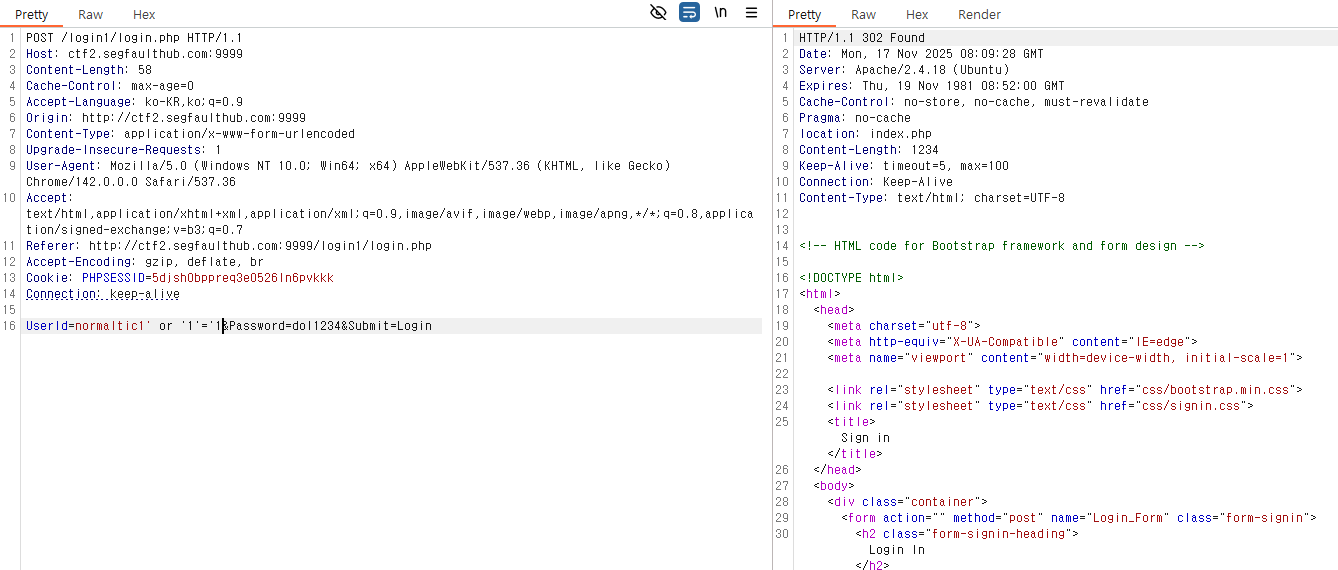
Task: Click the UserId parameter in request body
Action: tap(46, 326)
